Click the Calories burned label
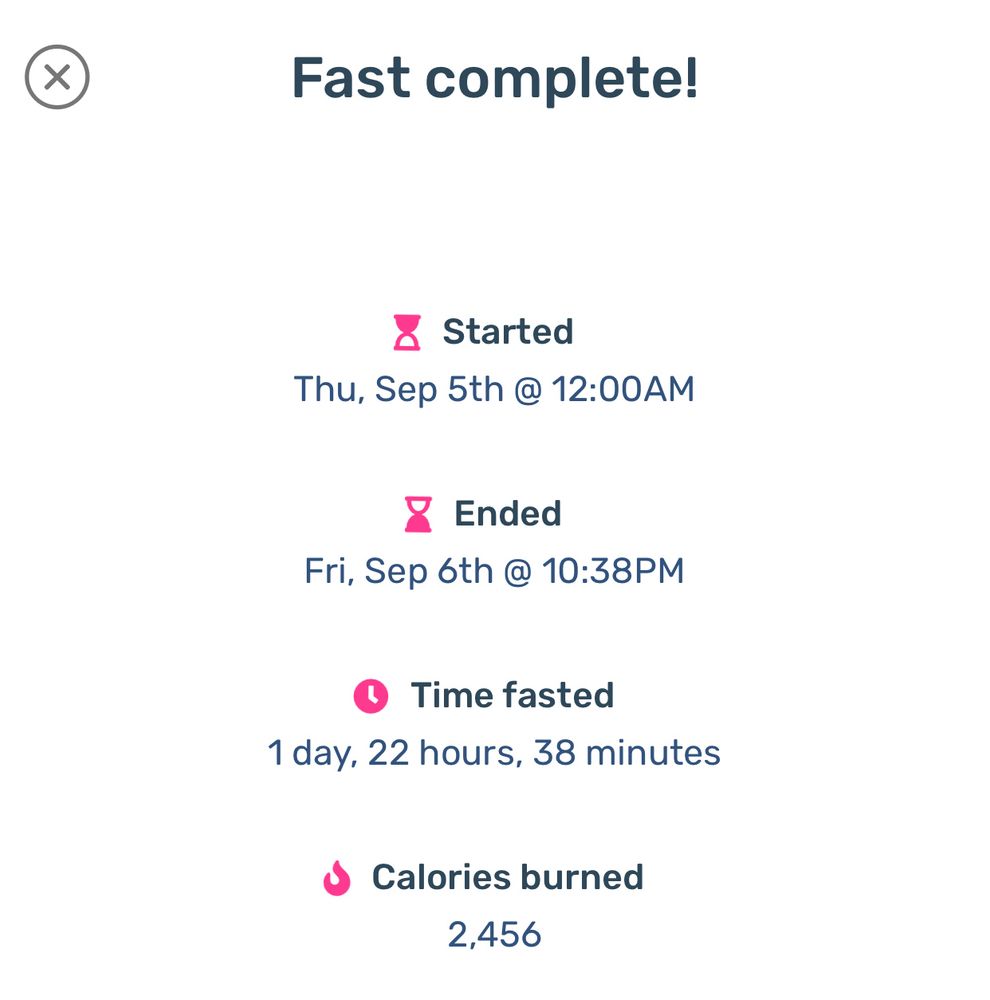This screenshot has height=1000, width=990. pos(508,877)
